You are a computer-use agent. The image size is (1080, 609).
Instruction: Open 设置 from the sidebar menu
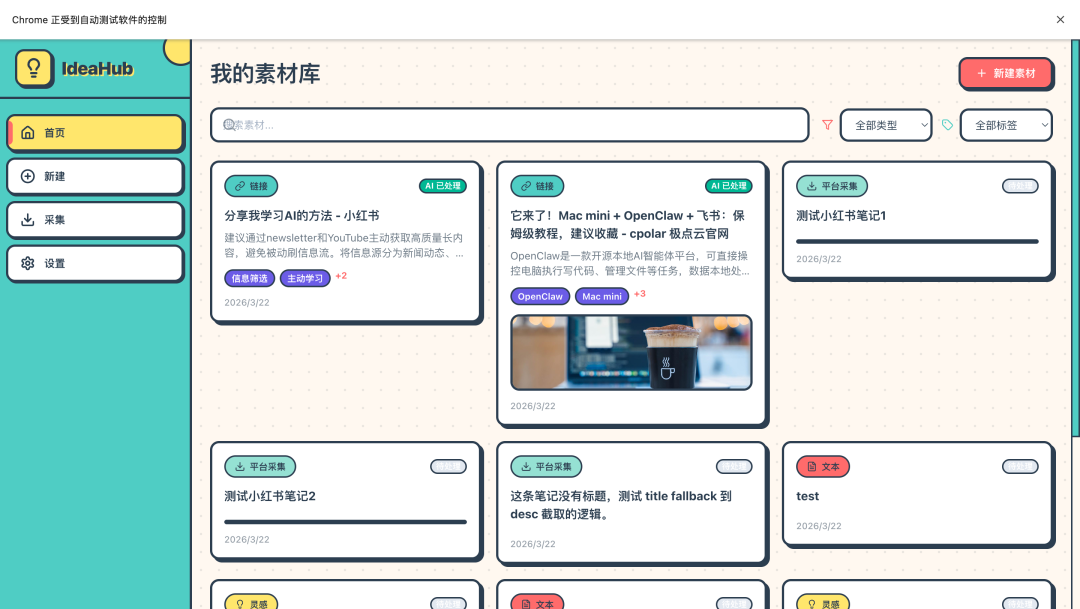pyautogui.click(x=95, y=264)
